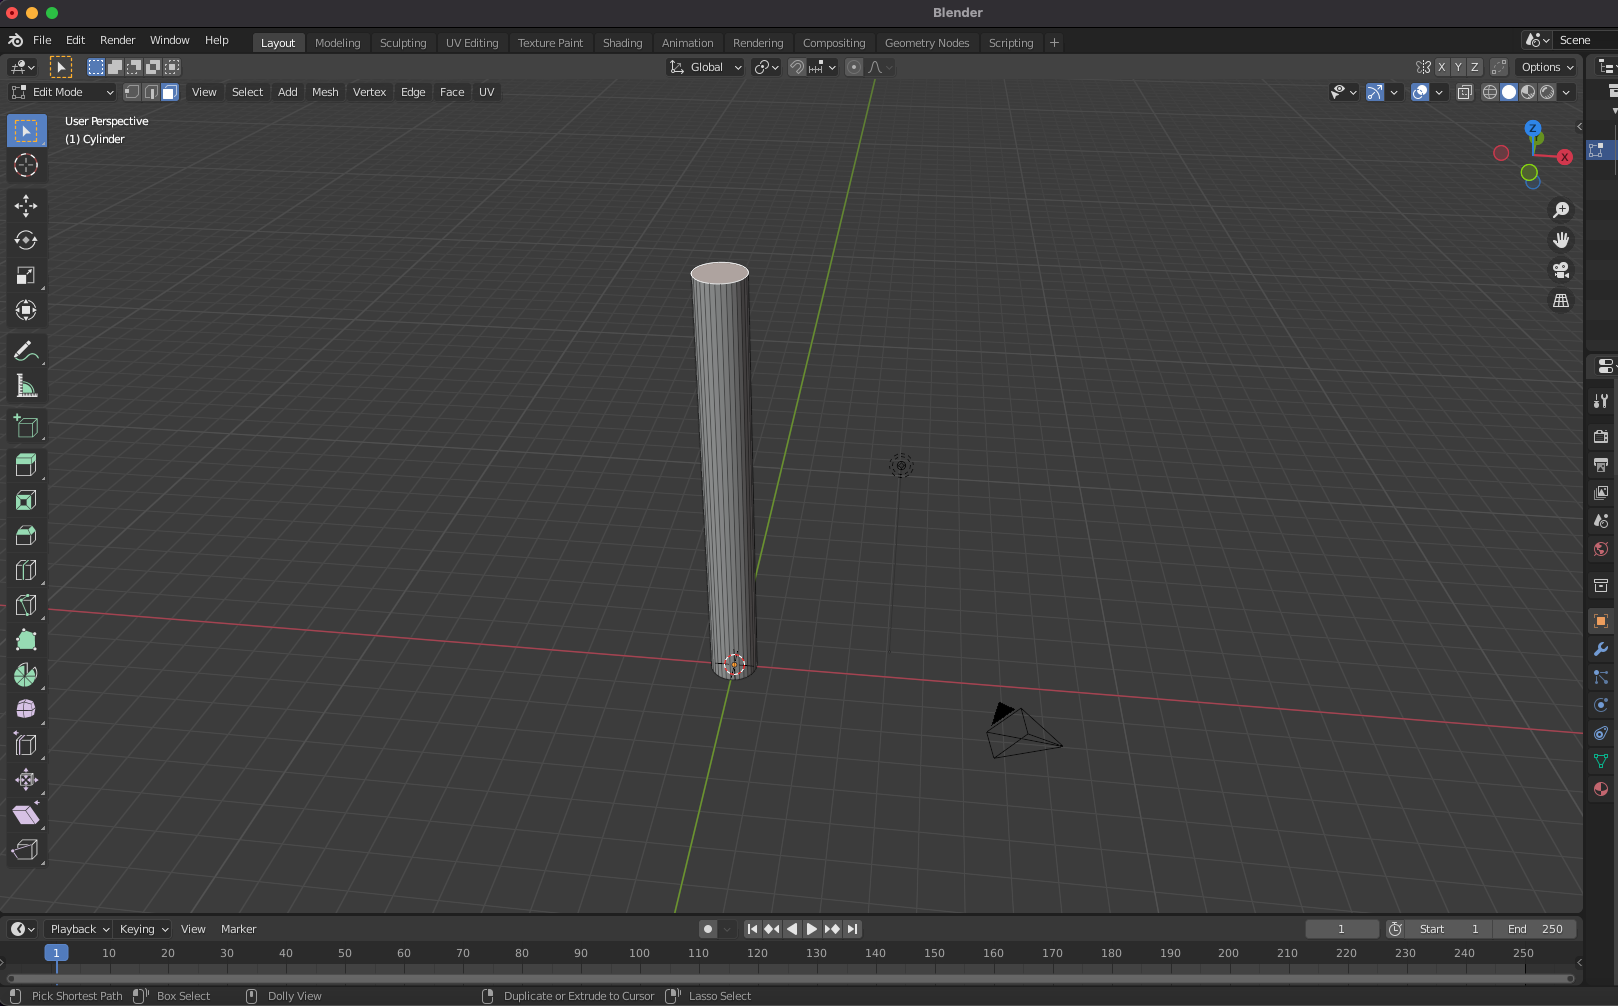The height and width of the screenshot is (1006, 1618).
Task: Select the Transform tool
Action: 26,311
